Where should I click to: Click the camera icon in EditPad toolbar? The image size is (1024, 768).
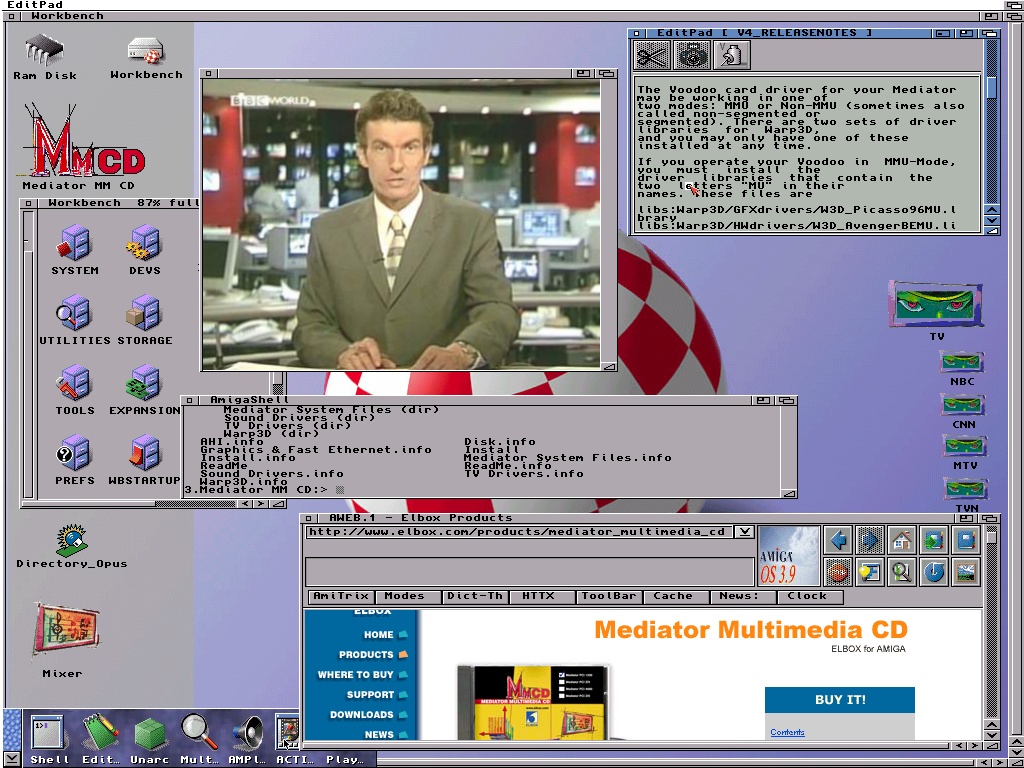coord(692,55)
